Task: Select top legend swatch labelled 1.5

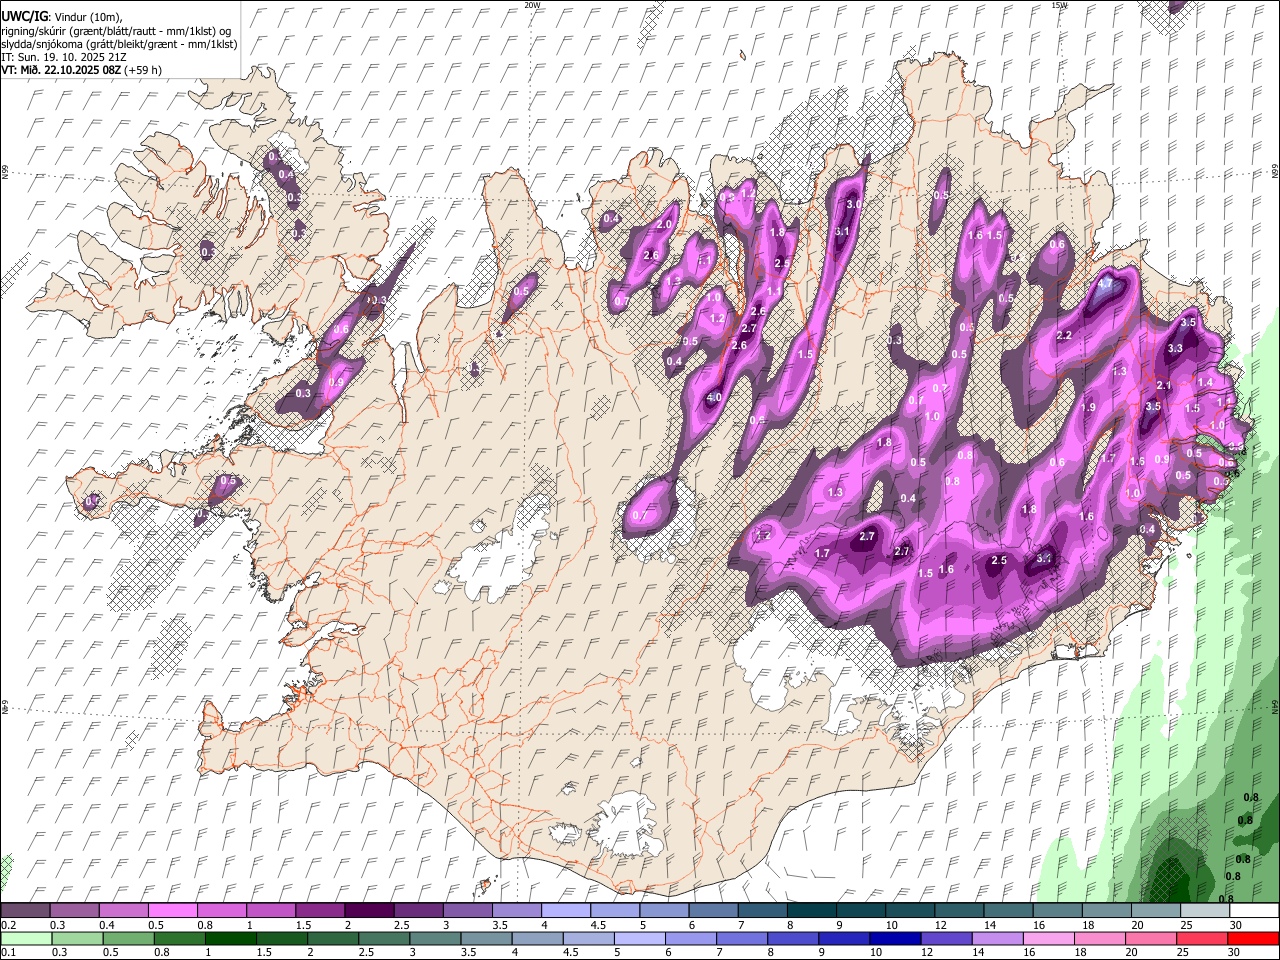Action: pyautogui.click(x=319, y=911)
